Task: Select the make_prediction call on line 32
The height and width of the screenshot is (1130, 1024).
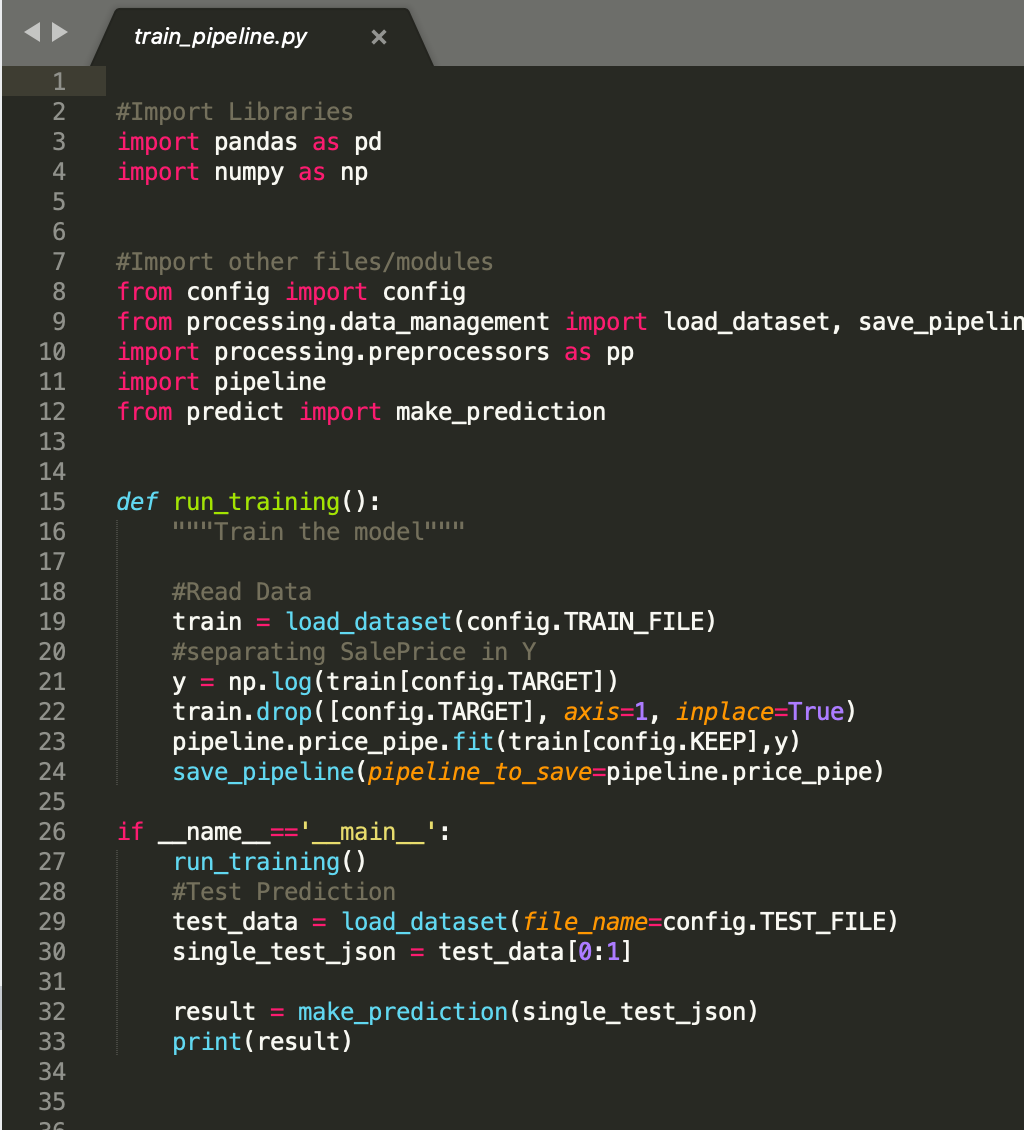Action: [x=402, y=1011]
